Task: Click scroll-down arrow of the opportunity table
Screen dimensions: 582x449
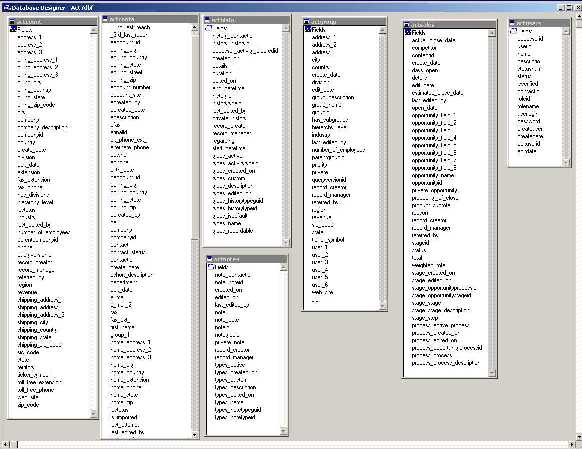Action: (x=492, y=373)
